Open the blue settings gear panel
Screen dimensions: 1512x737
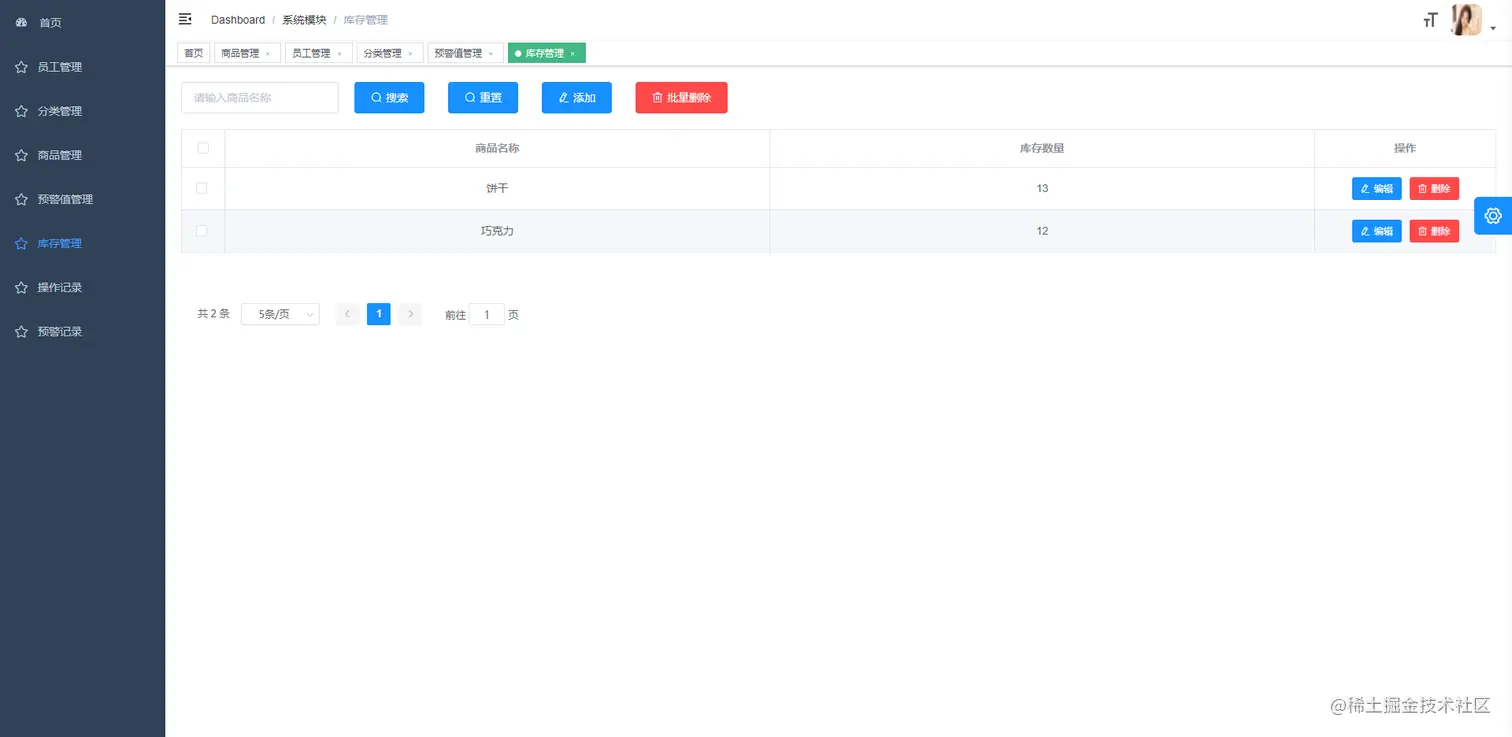click(1493, 215)
